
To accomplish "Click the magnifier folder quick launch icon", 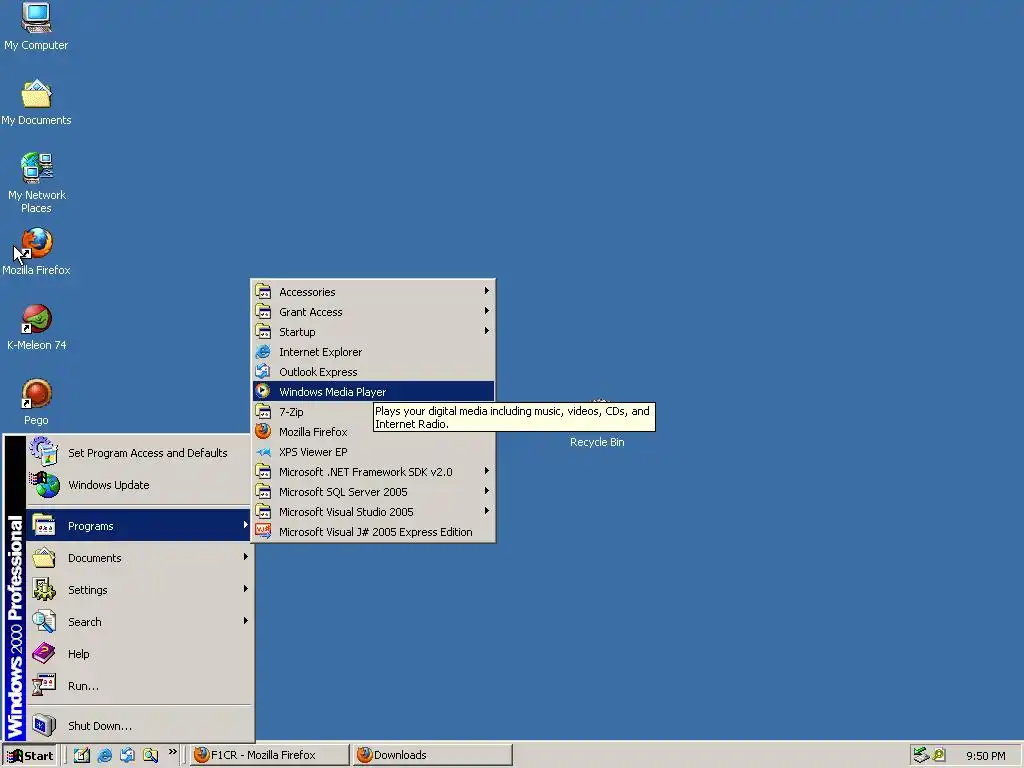I will tap(150, 755).
